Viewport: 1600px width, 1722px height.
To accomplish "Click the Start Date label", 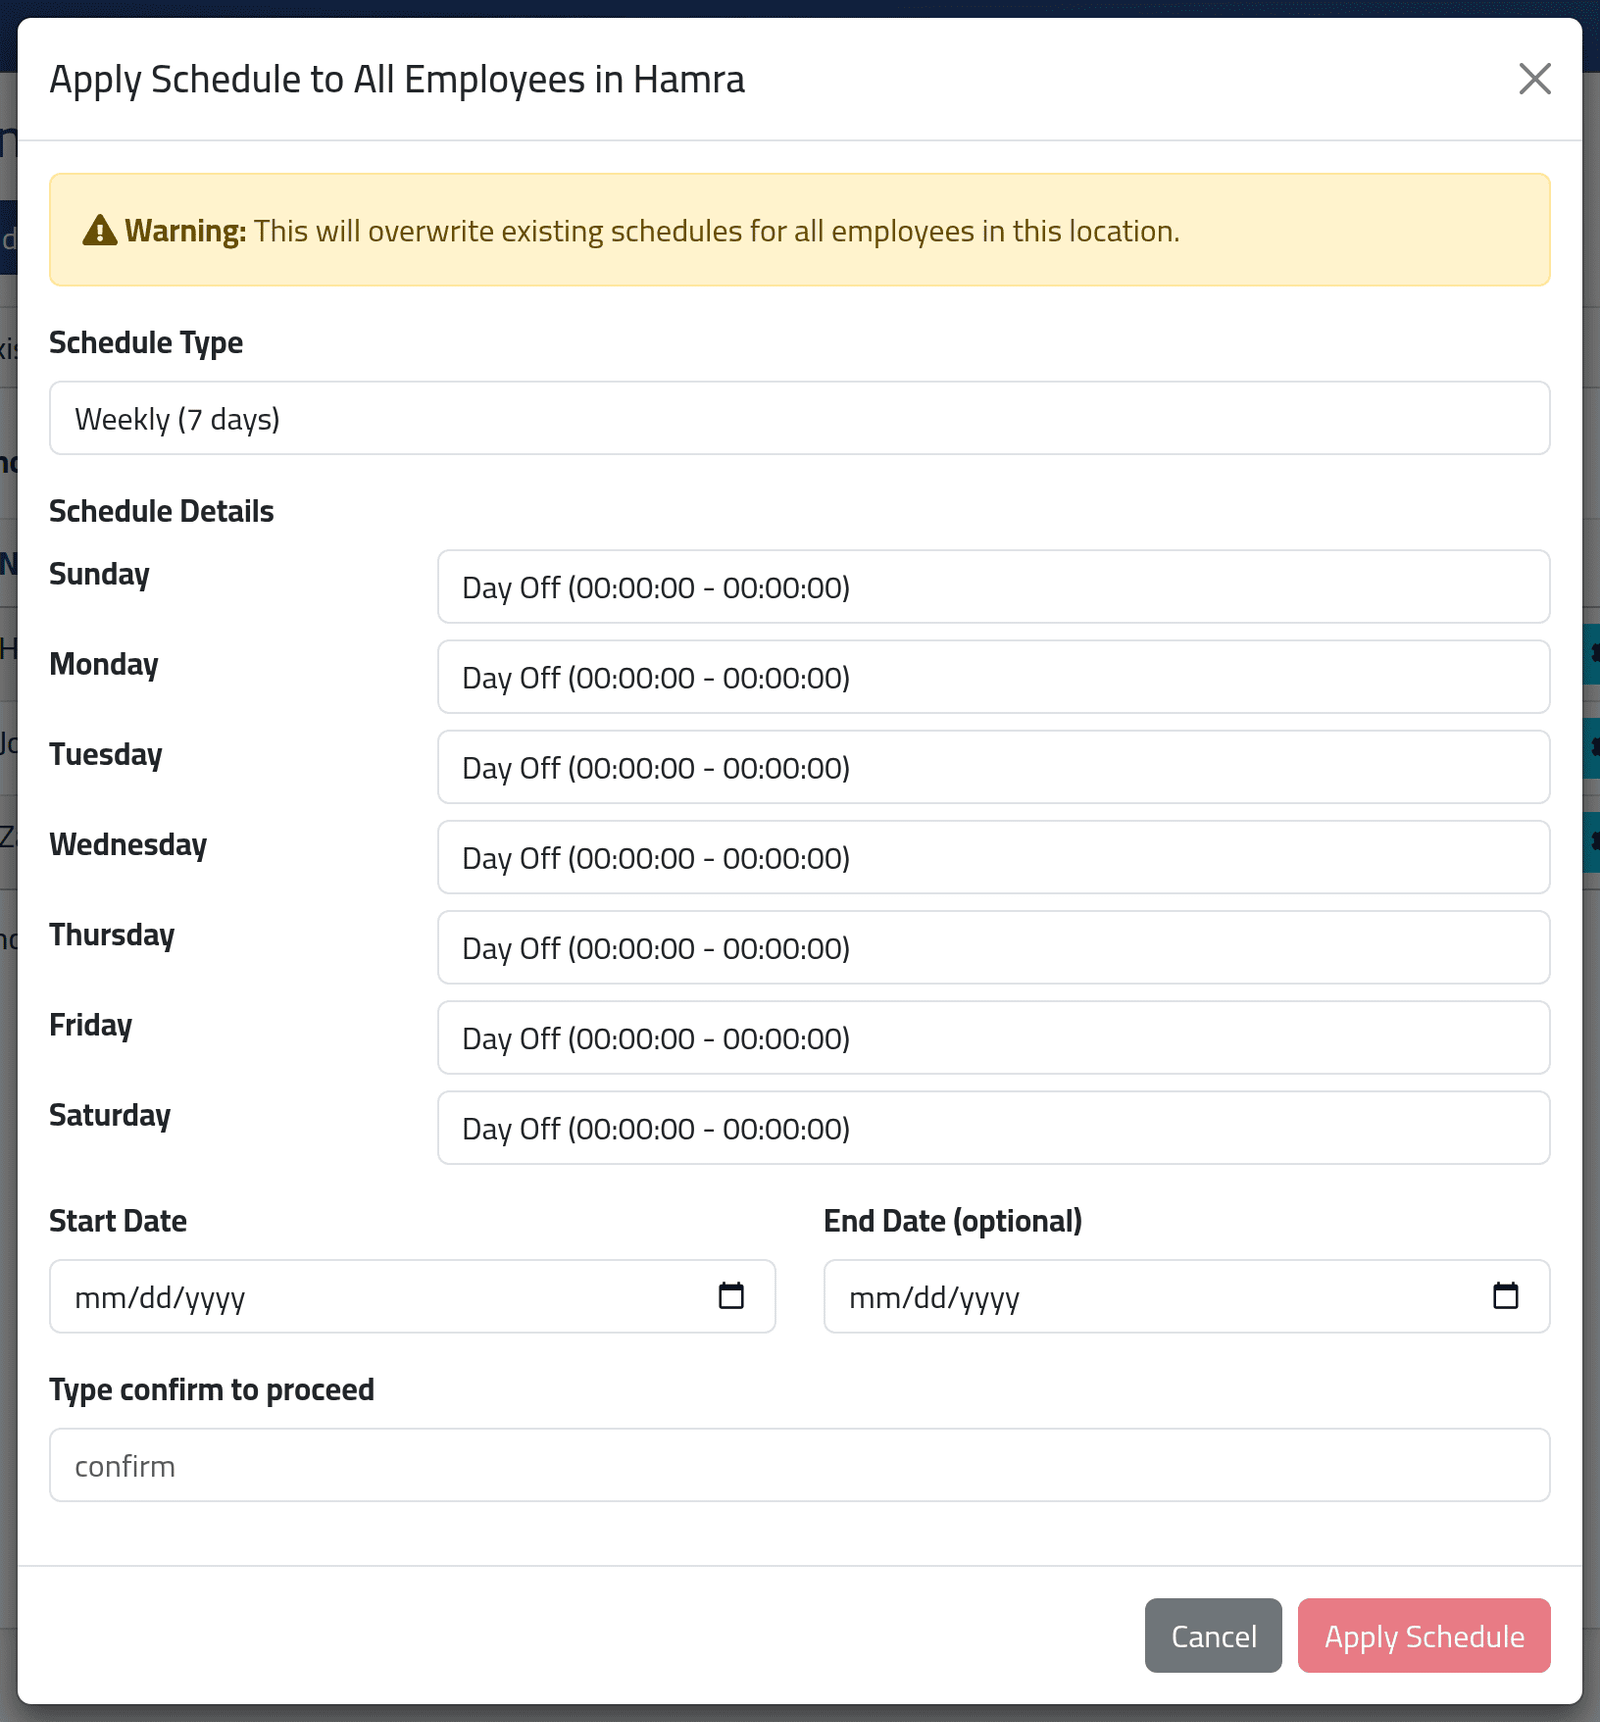I will (118, 1221).
